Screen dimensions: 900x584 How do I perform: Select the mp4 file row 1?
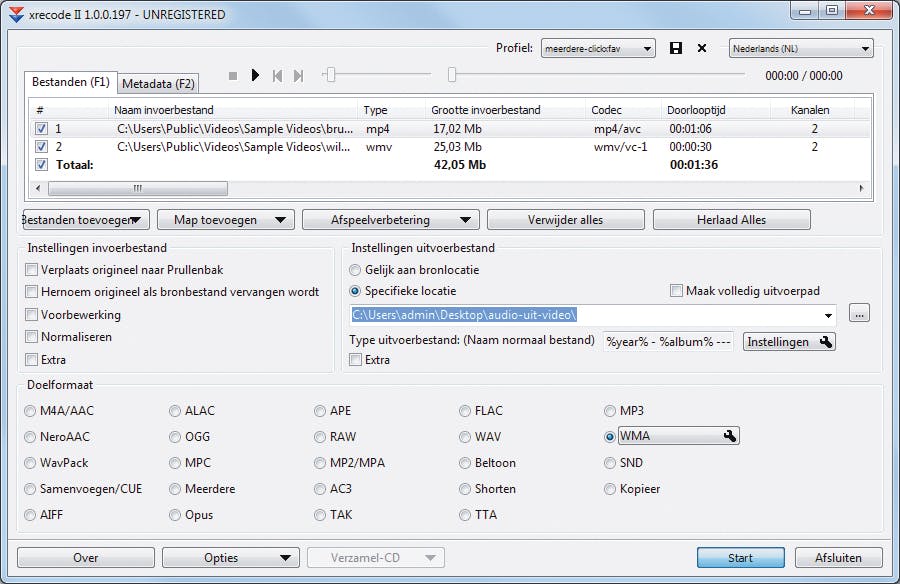(x=451, y=129)
